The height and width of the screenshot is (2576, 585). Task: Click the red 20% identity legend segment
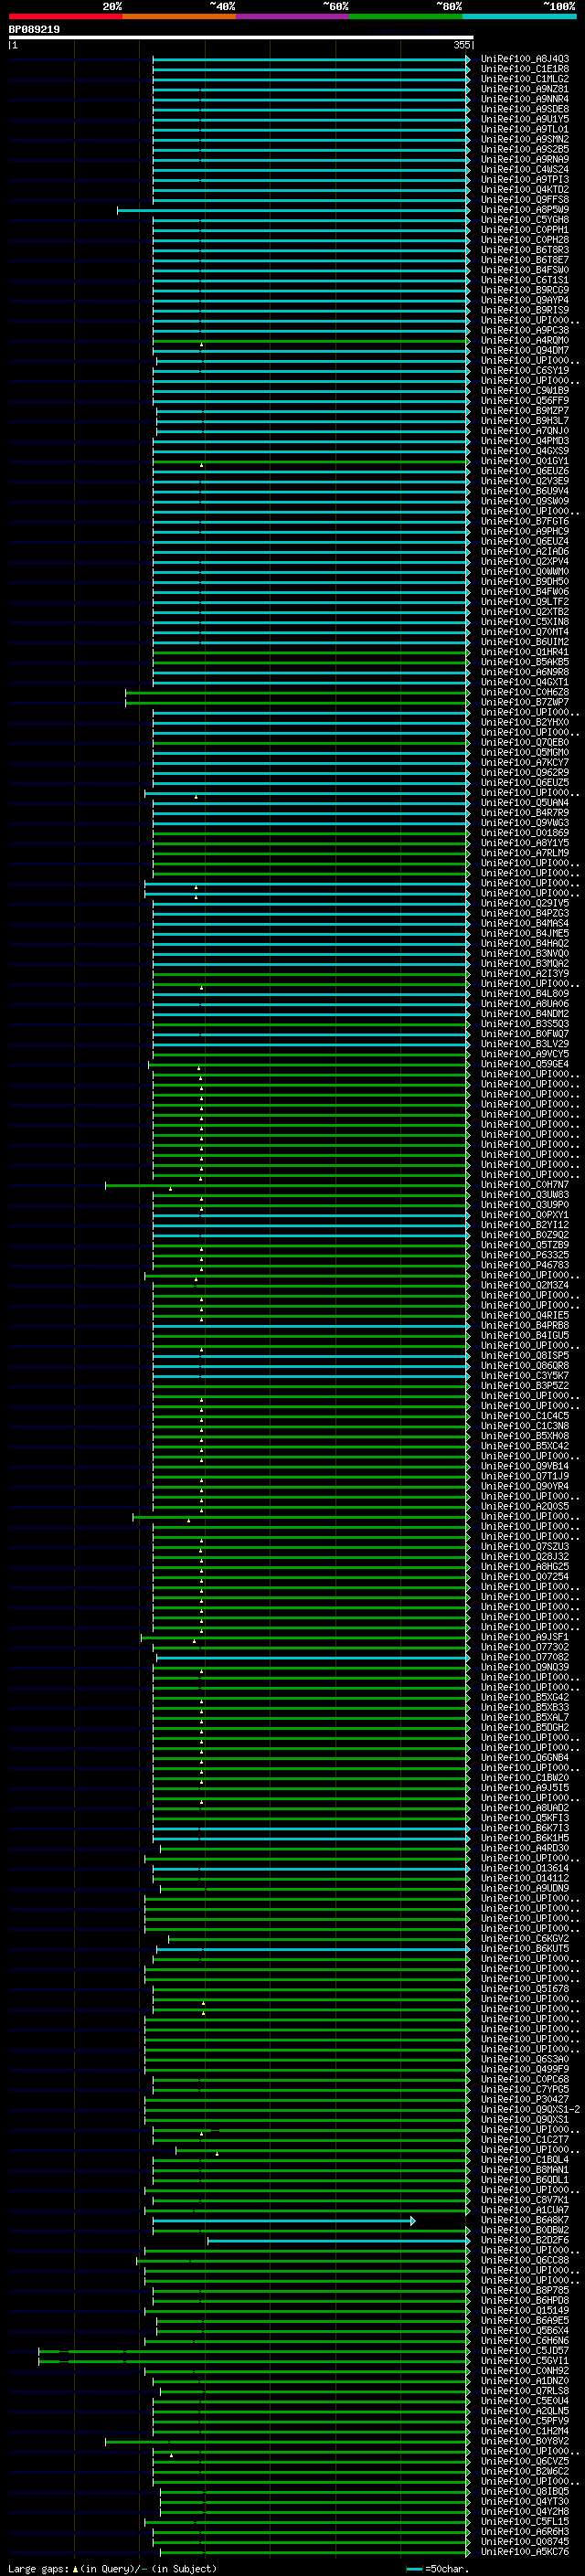(65, 17)
